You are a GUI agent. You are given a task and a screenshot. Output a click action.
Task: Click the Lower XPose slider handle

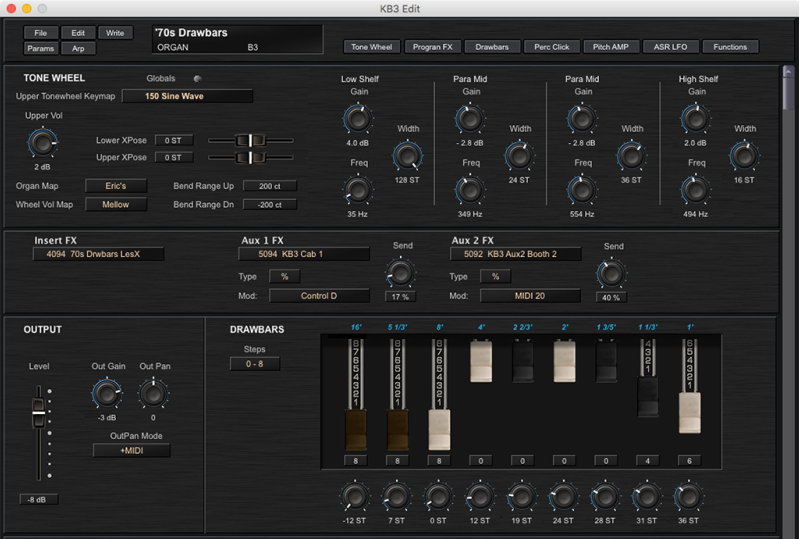click(x=250, y=140)
